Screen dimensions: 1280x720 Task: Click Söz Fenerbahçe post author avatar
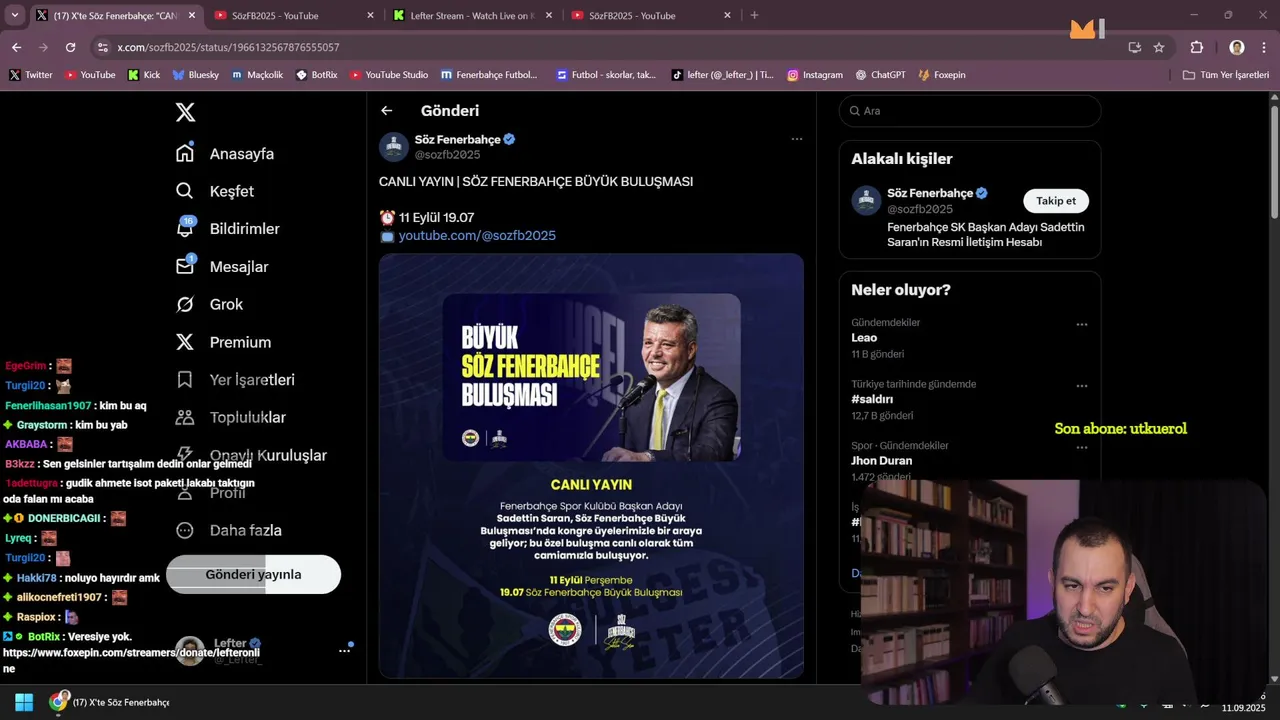coord(394,147)
